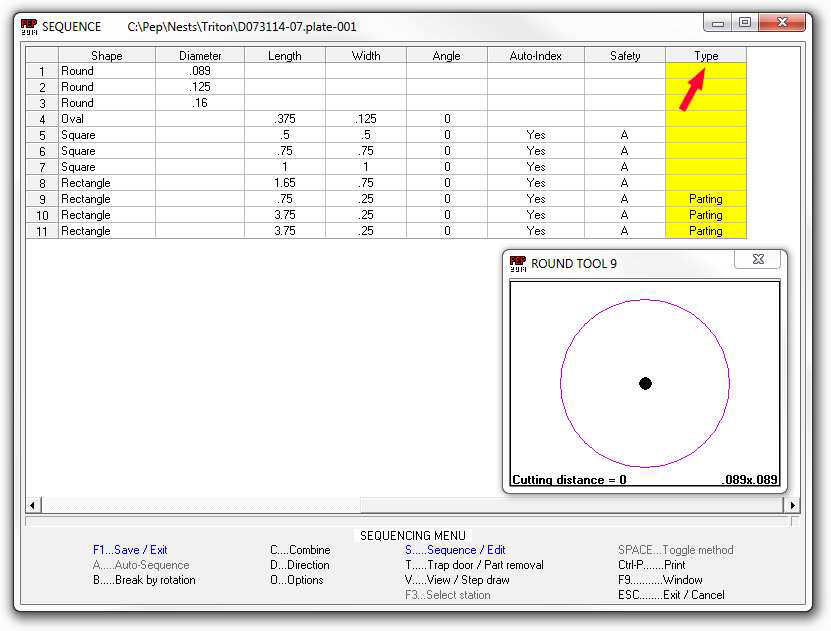This screenshot has height=631, width=831.
Task: Minimize the SEQUENCE window
Action: [x=719, y=22]
